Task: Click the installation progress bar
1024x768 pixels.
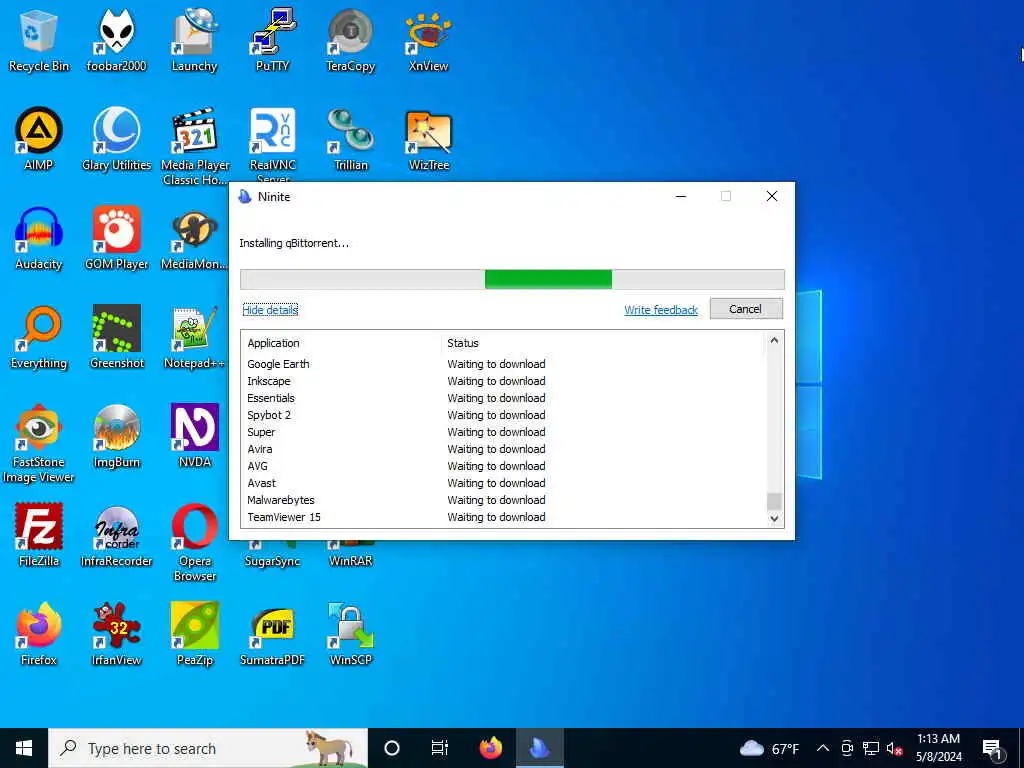Action: [x=512, y=280]
